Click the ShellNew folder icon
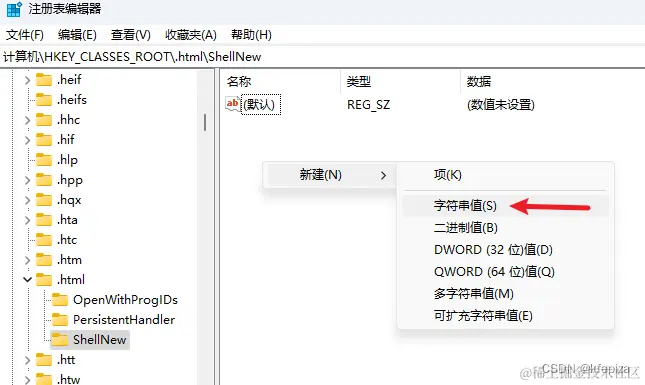 point(60,340)
